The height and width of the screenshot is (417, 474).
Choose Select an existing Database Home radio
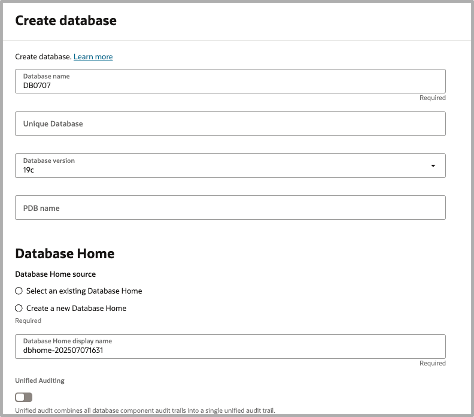(19, 291)
